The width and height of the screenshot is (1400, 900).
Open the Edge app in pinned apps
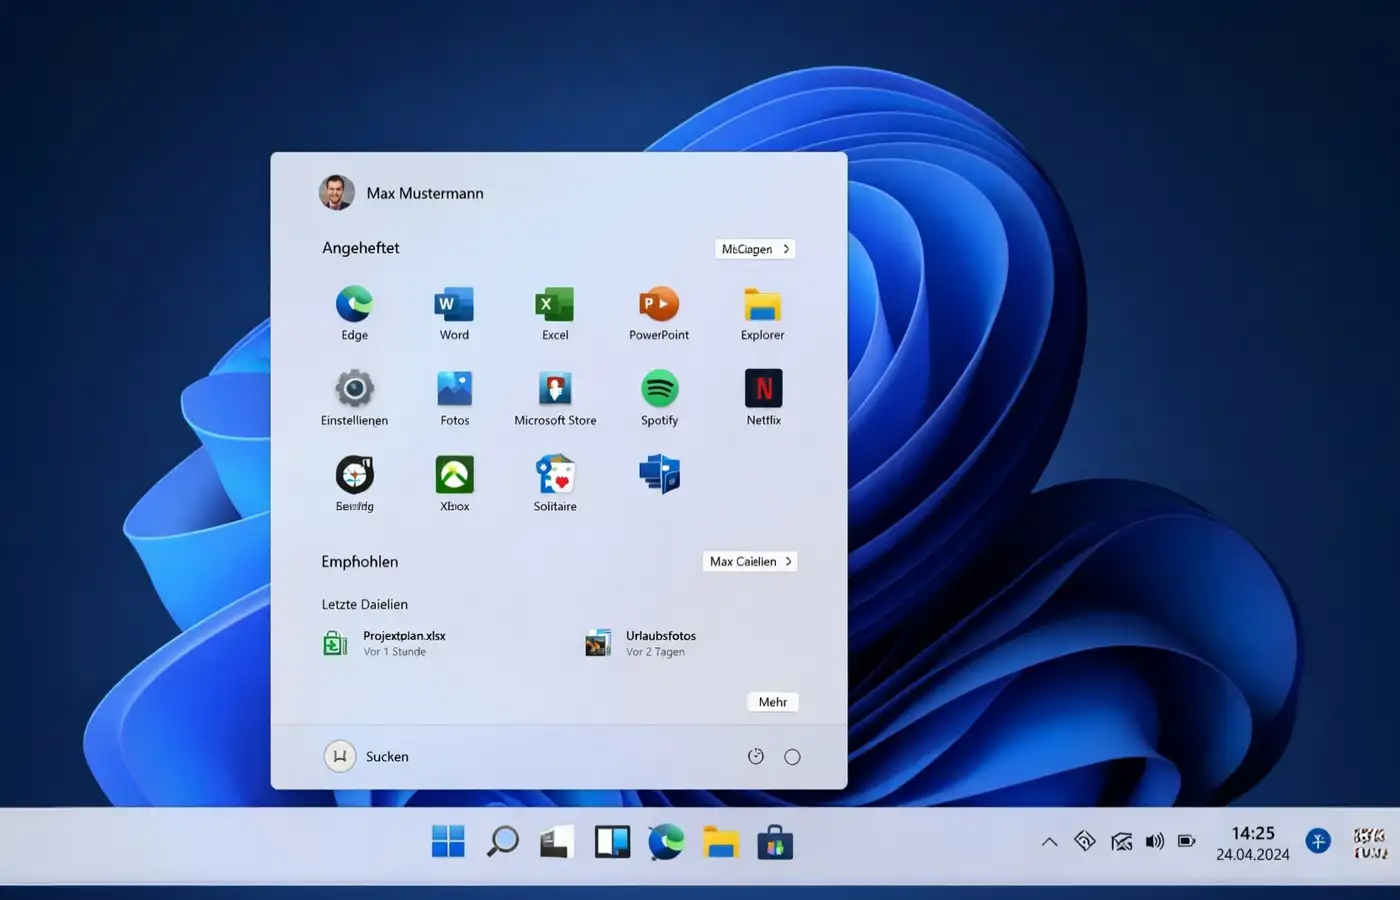[x=354, y=304]
